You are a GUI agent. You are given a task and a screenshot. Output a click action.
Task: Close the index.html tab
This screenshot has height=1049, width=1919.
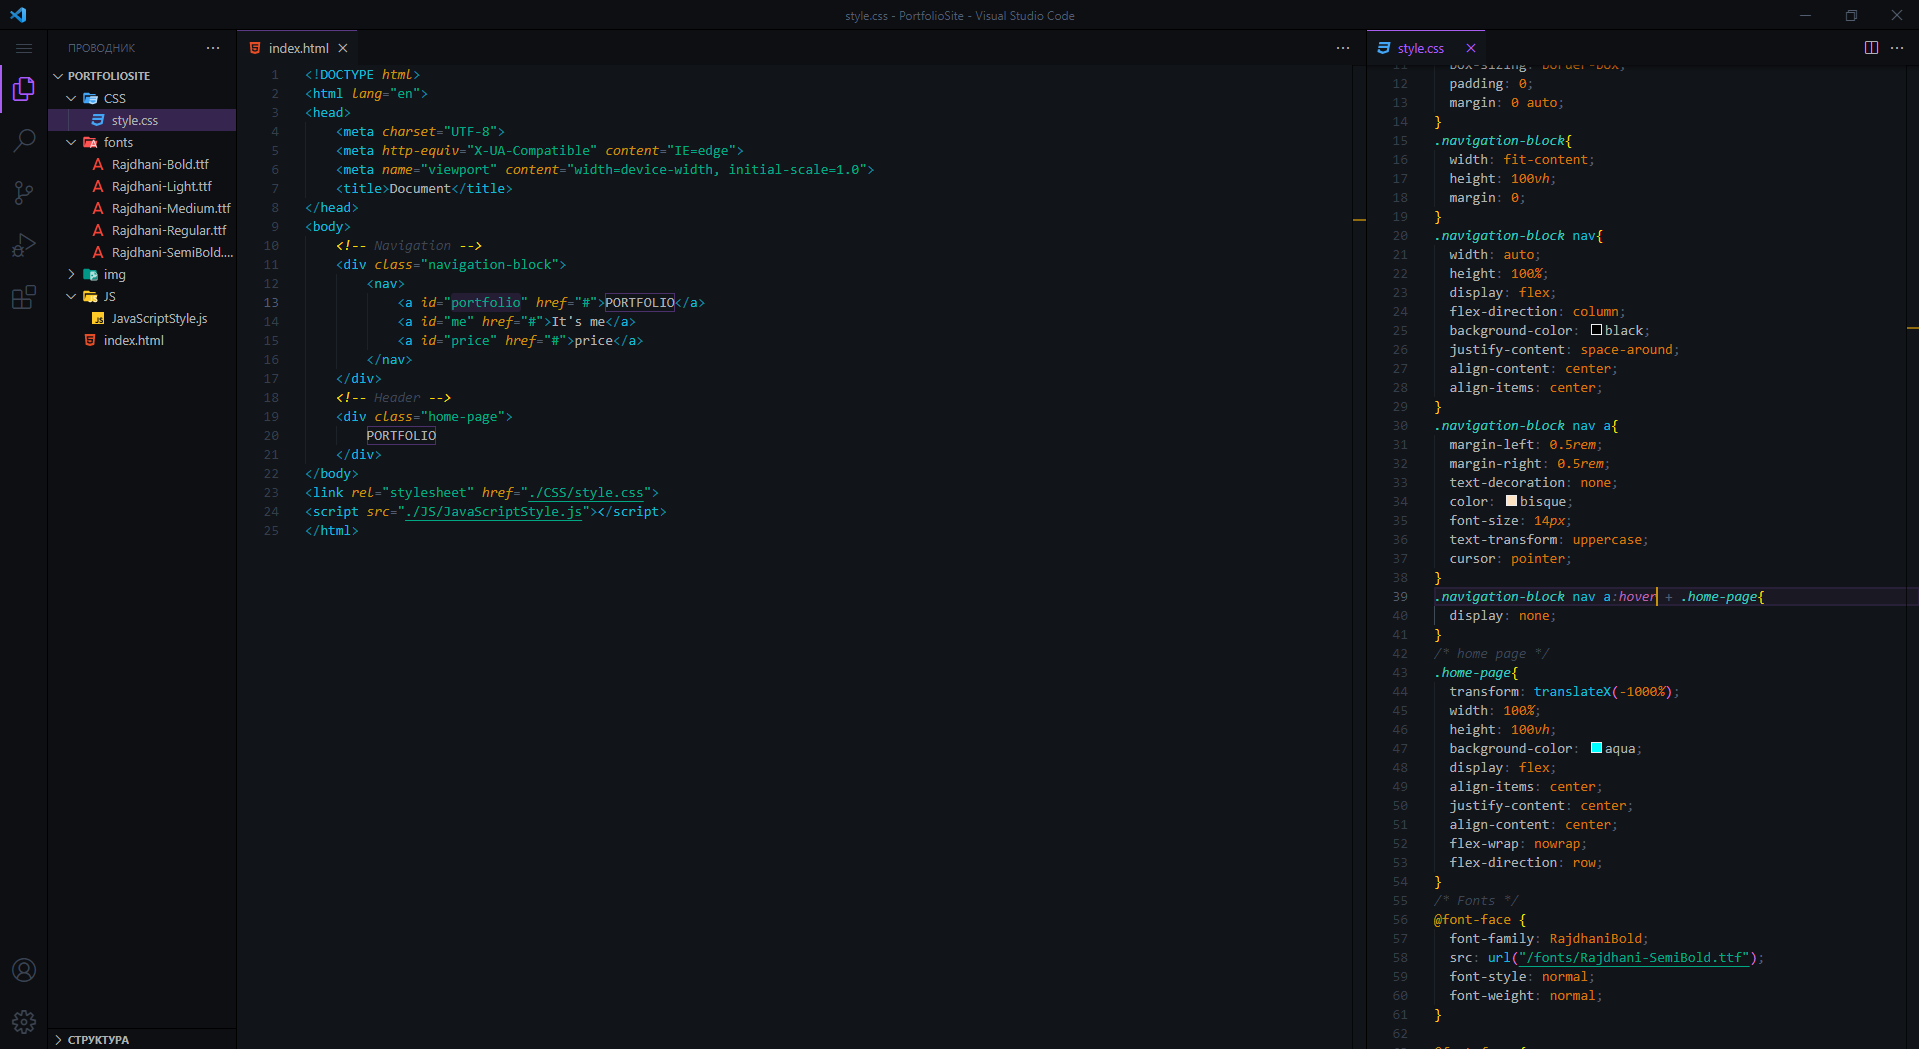[x=343, y=48]
